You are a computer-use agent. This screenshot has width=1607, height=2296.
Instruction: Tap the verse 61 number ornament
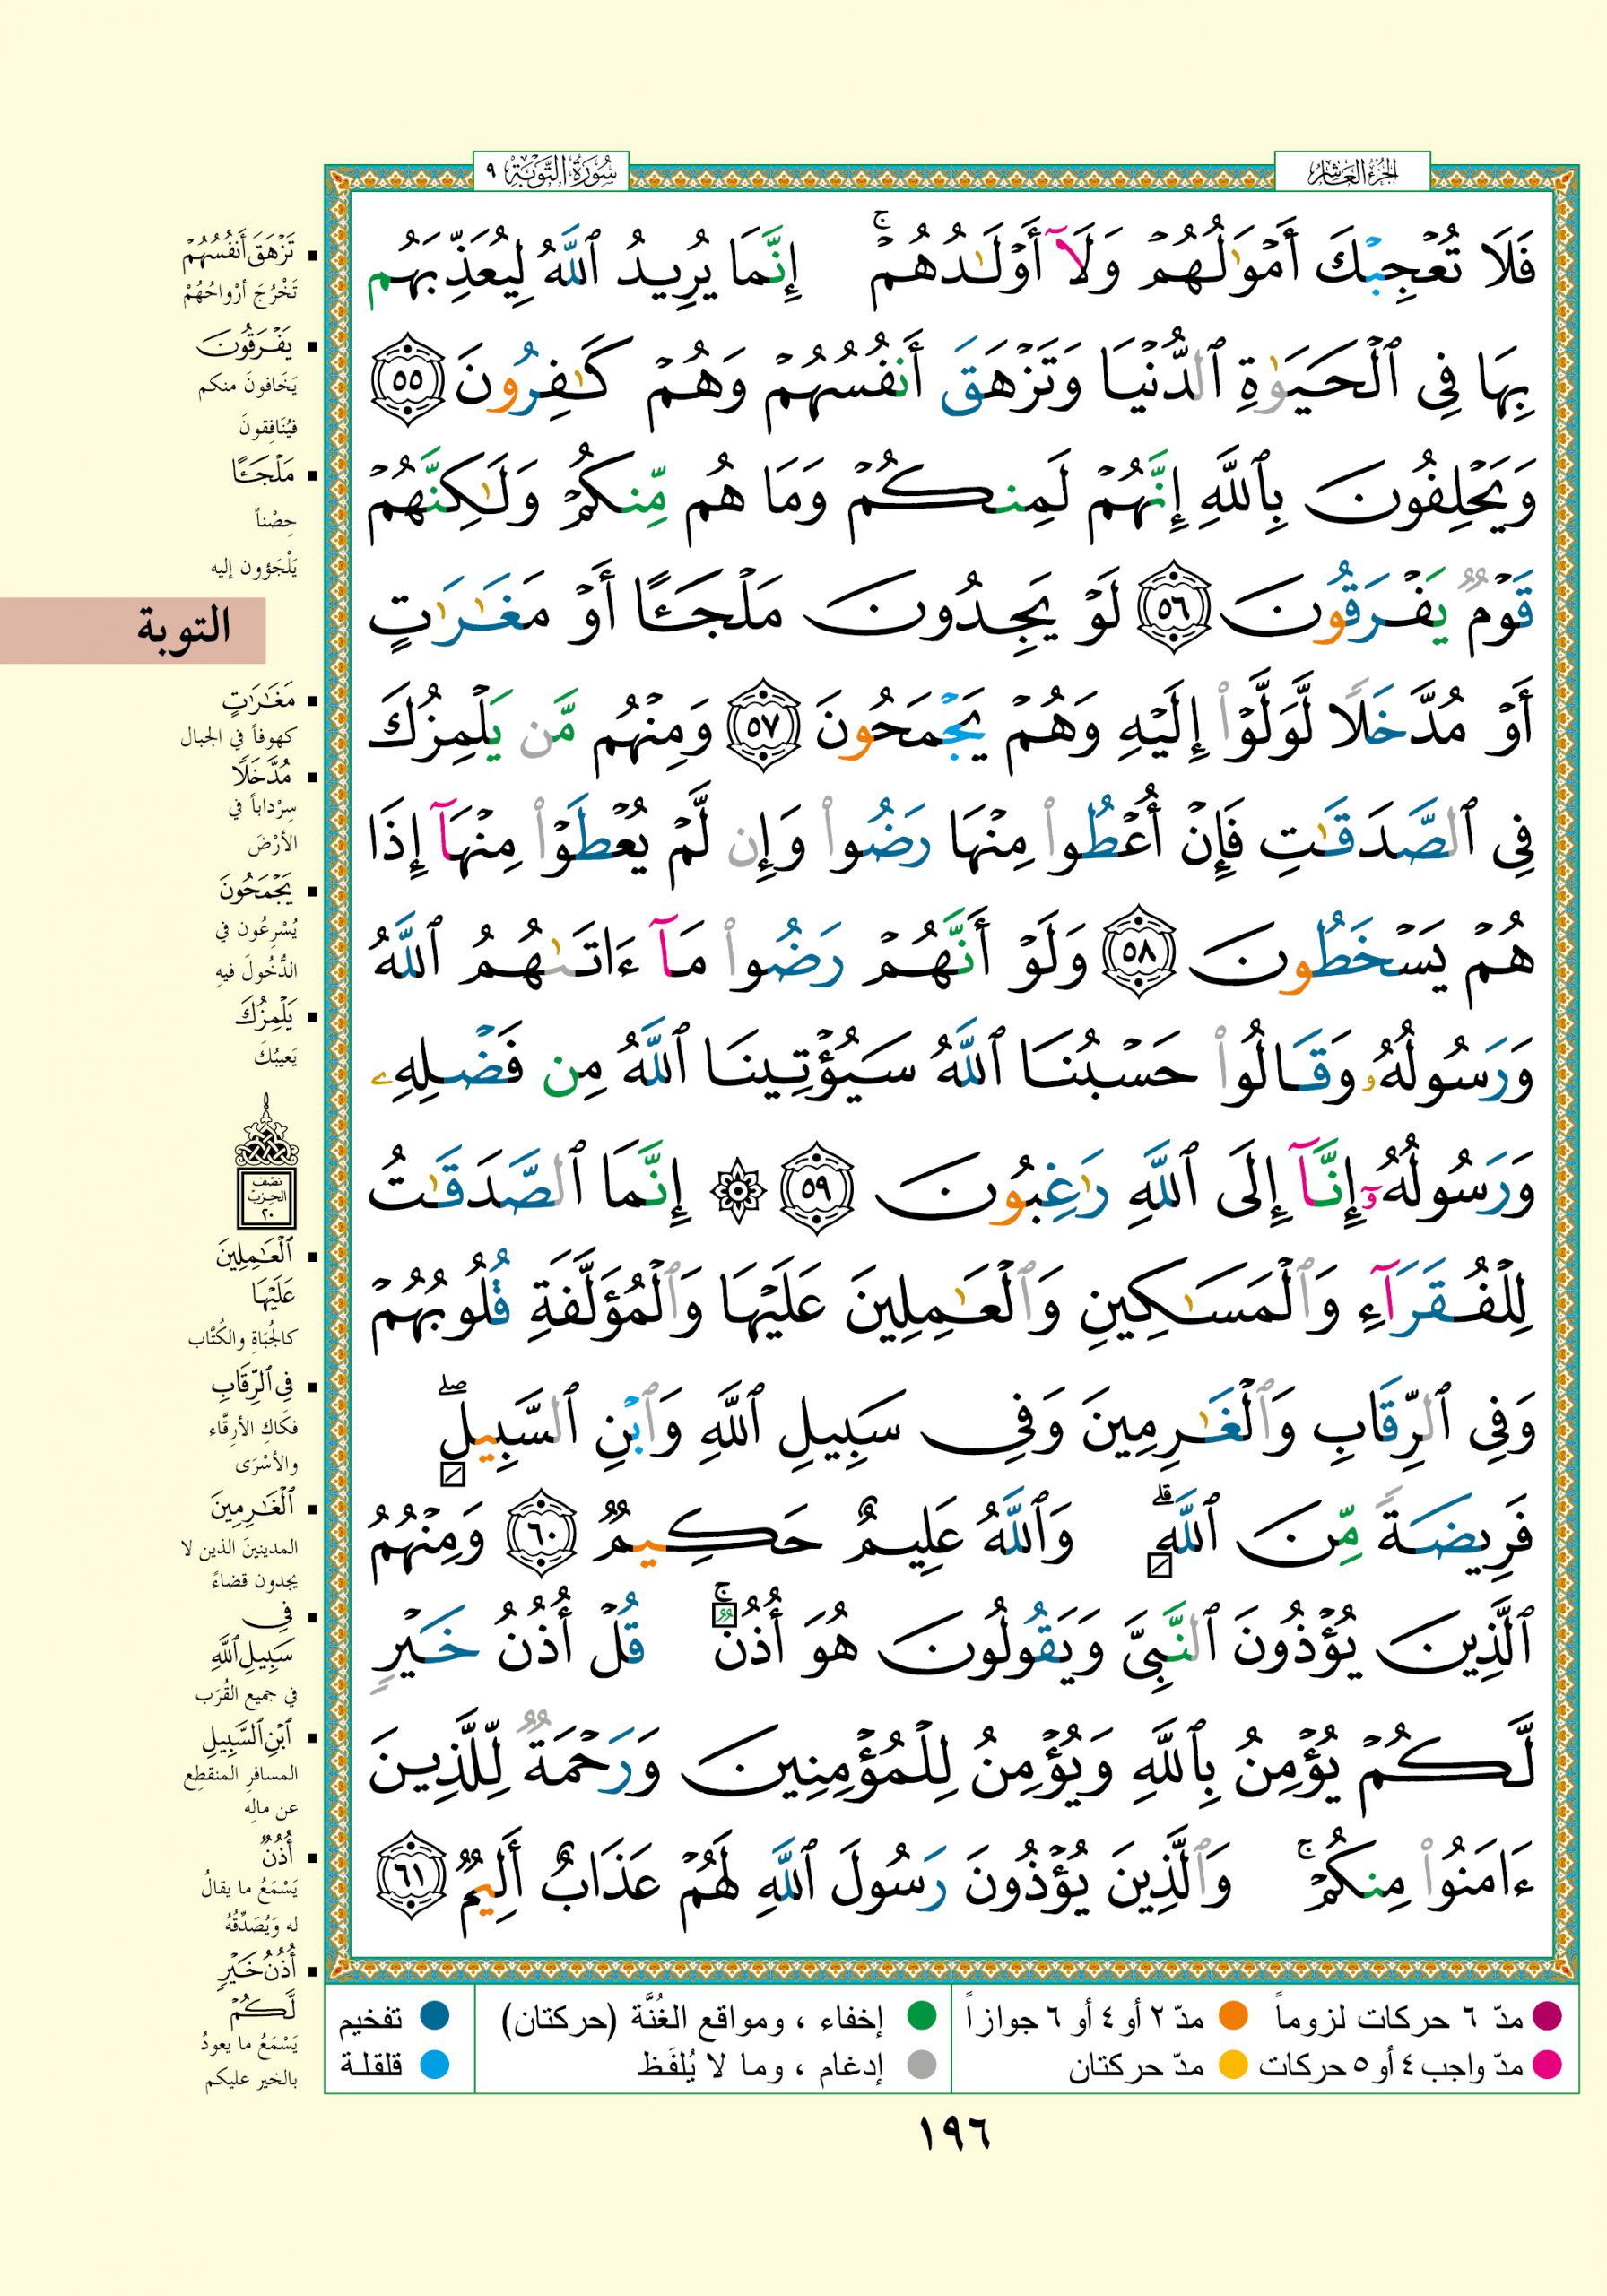[411, 1877]
